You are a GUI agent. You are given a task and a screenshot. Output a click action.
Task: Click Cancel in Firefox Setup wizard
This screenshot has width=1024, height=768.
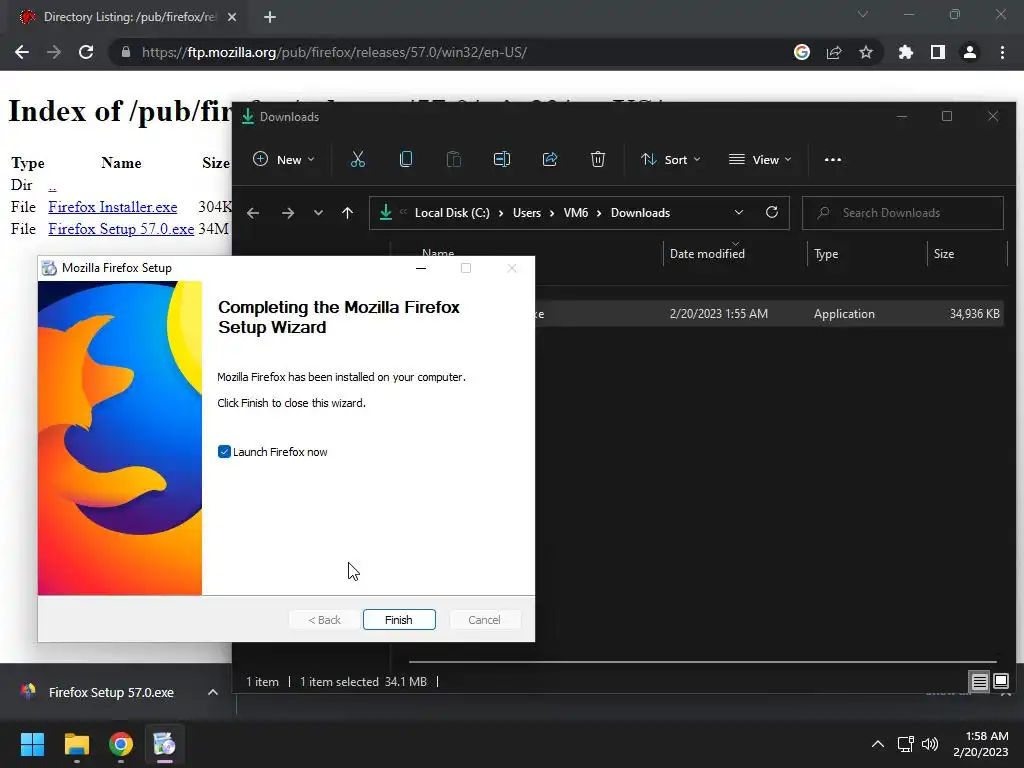(484, 620)
